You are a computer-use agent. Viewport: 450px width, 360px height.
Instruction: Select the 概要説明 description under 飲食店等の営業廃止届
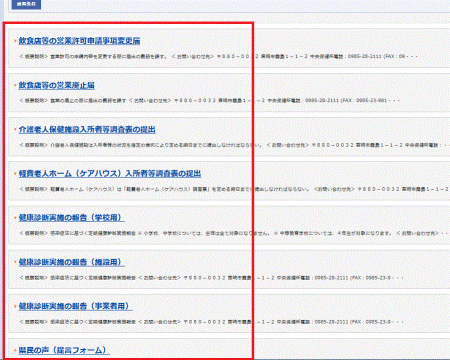coord(209,100)
